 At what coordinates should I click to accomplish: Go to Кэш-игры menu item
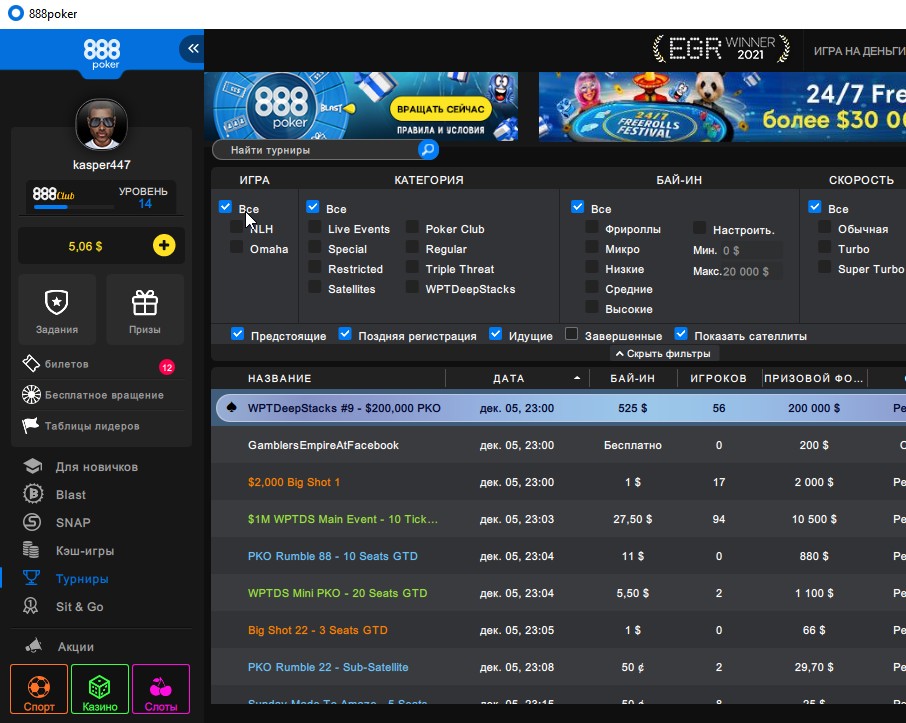(x=85, y=551)
